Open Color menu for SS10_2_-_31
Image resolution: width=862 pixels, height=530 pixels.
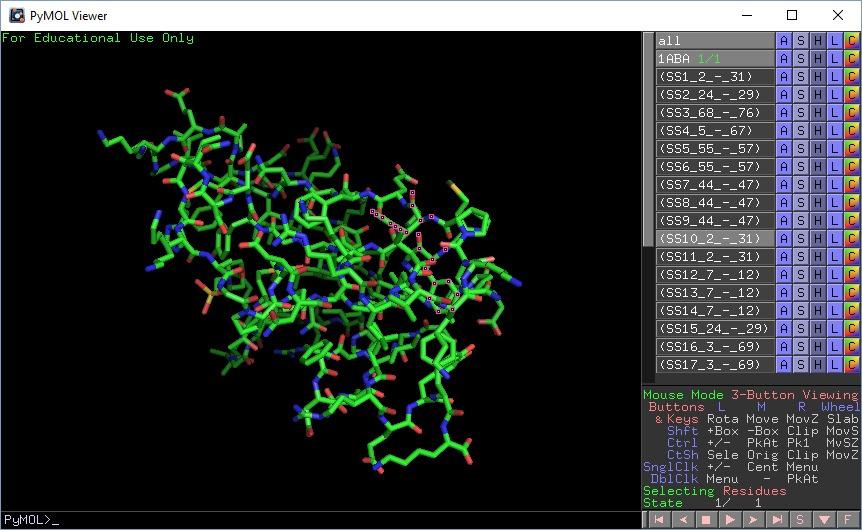[x=852, y=239]
